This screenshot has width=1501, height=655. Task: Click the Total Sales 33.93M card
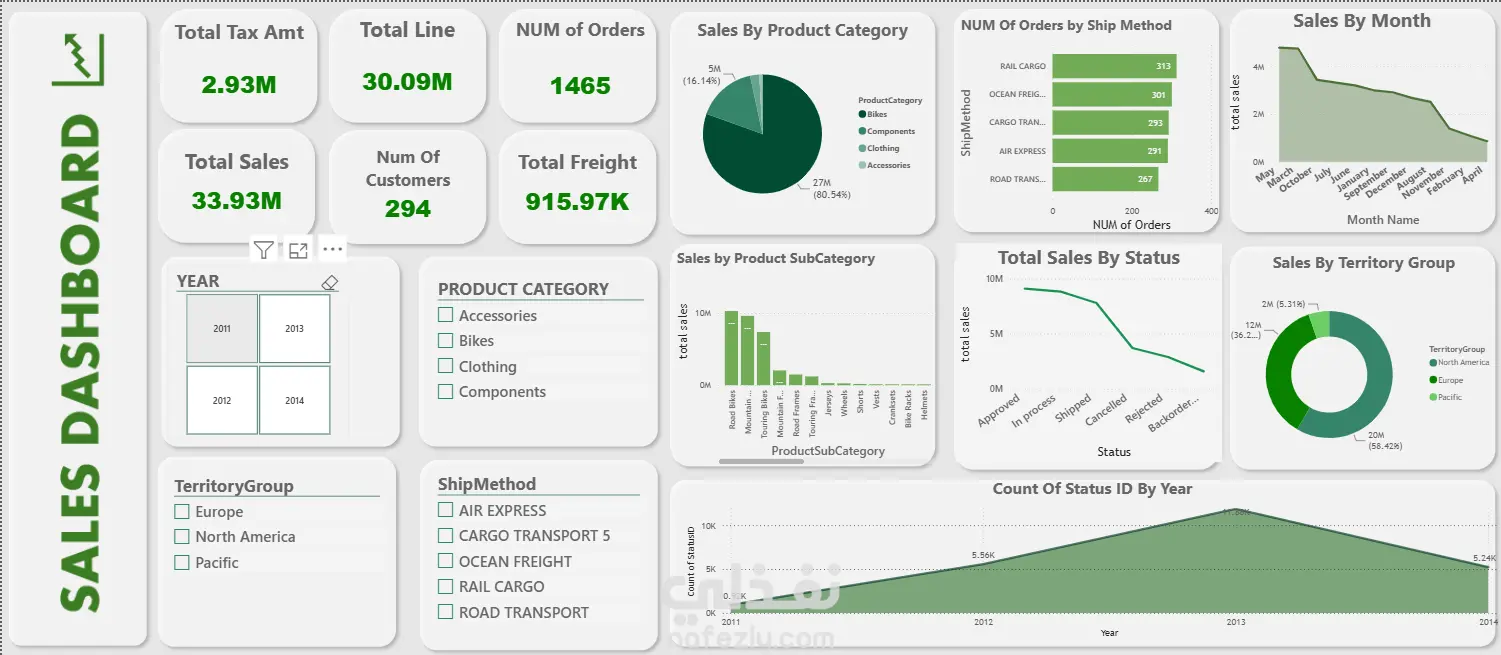coord(237,185)
